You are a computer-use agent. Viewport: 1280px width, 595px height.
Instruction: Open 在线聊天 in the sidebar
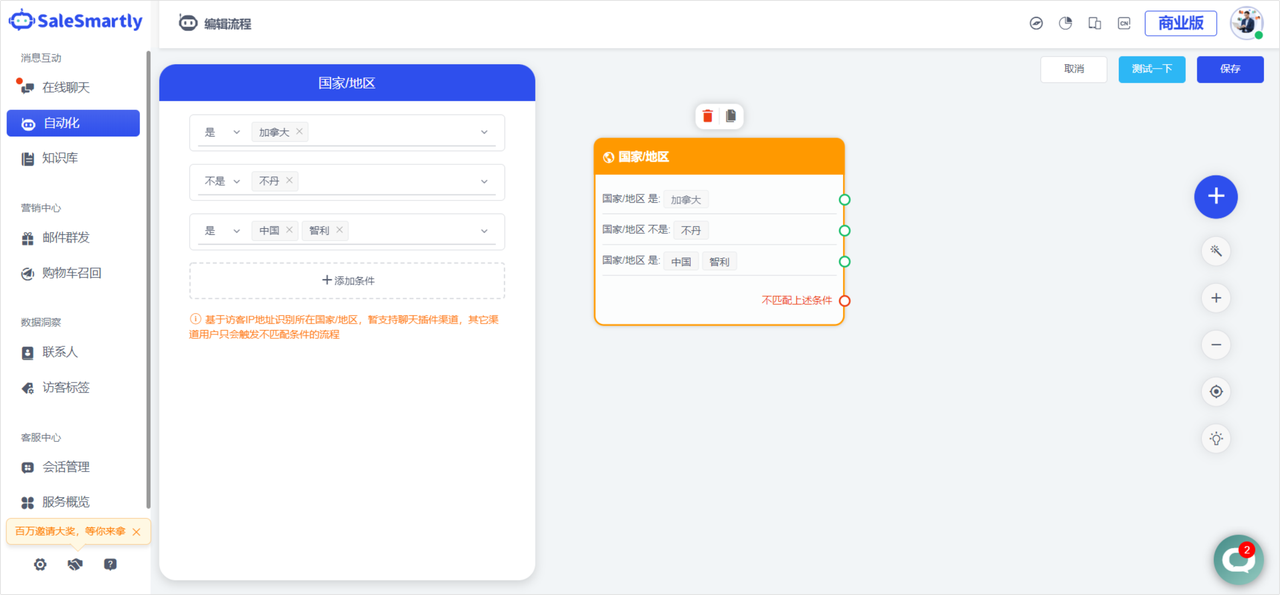[65, 88]
